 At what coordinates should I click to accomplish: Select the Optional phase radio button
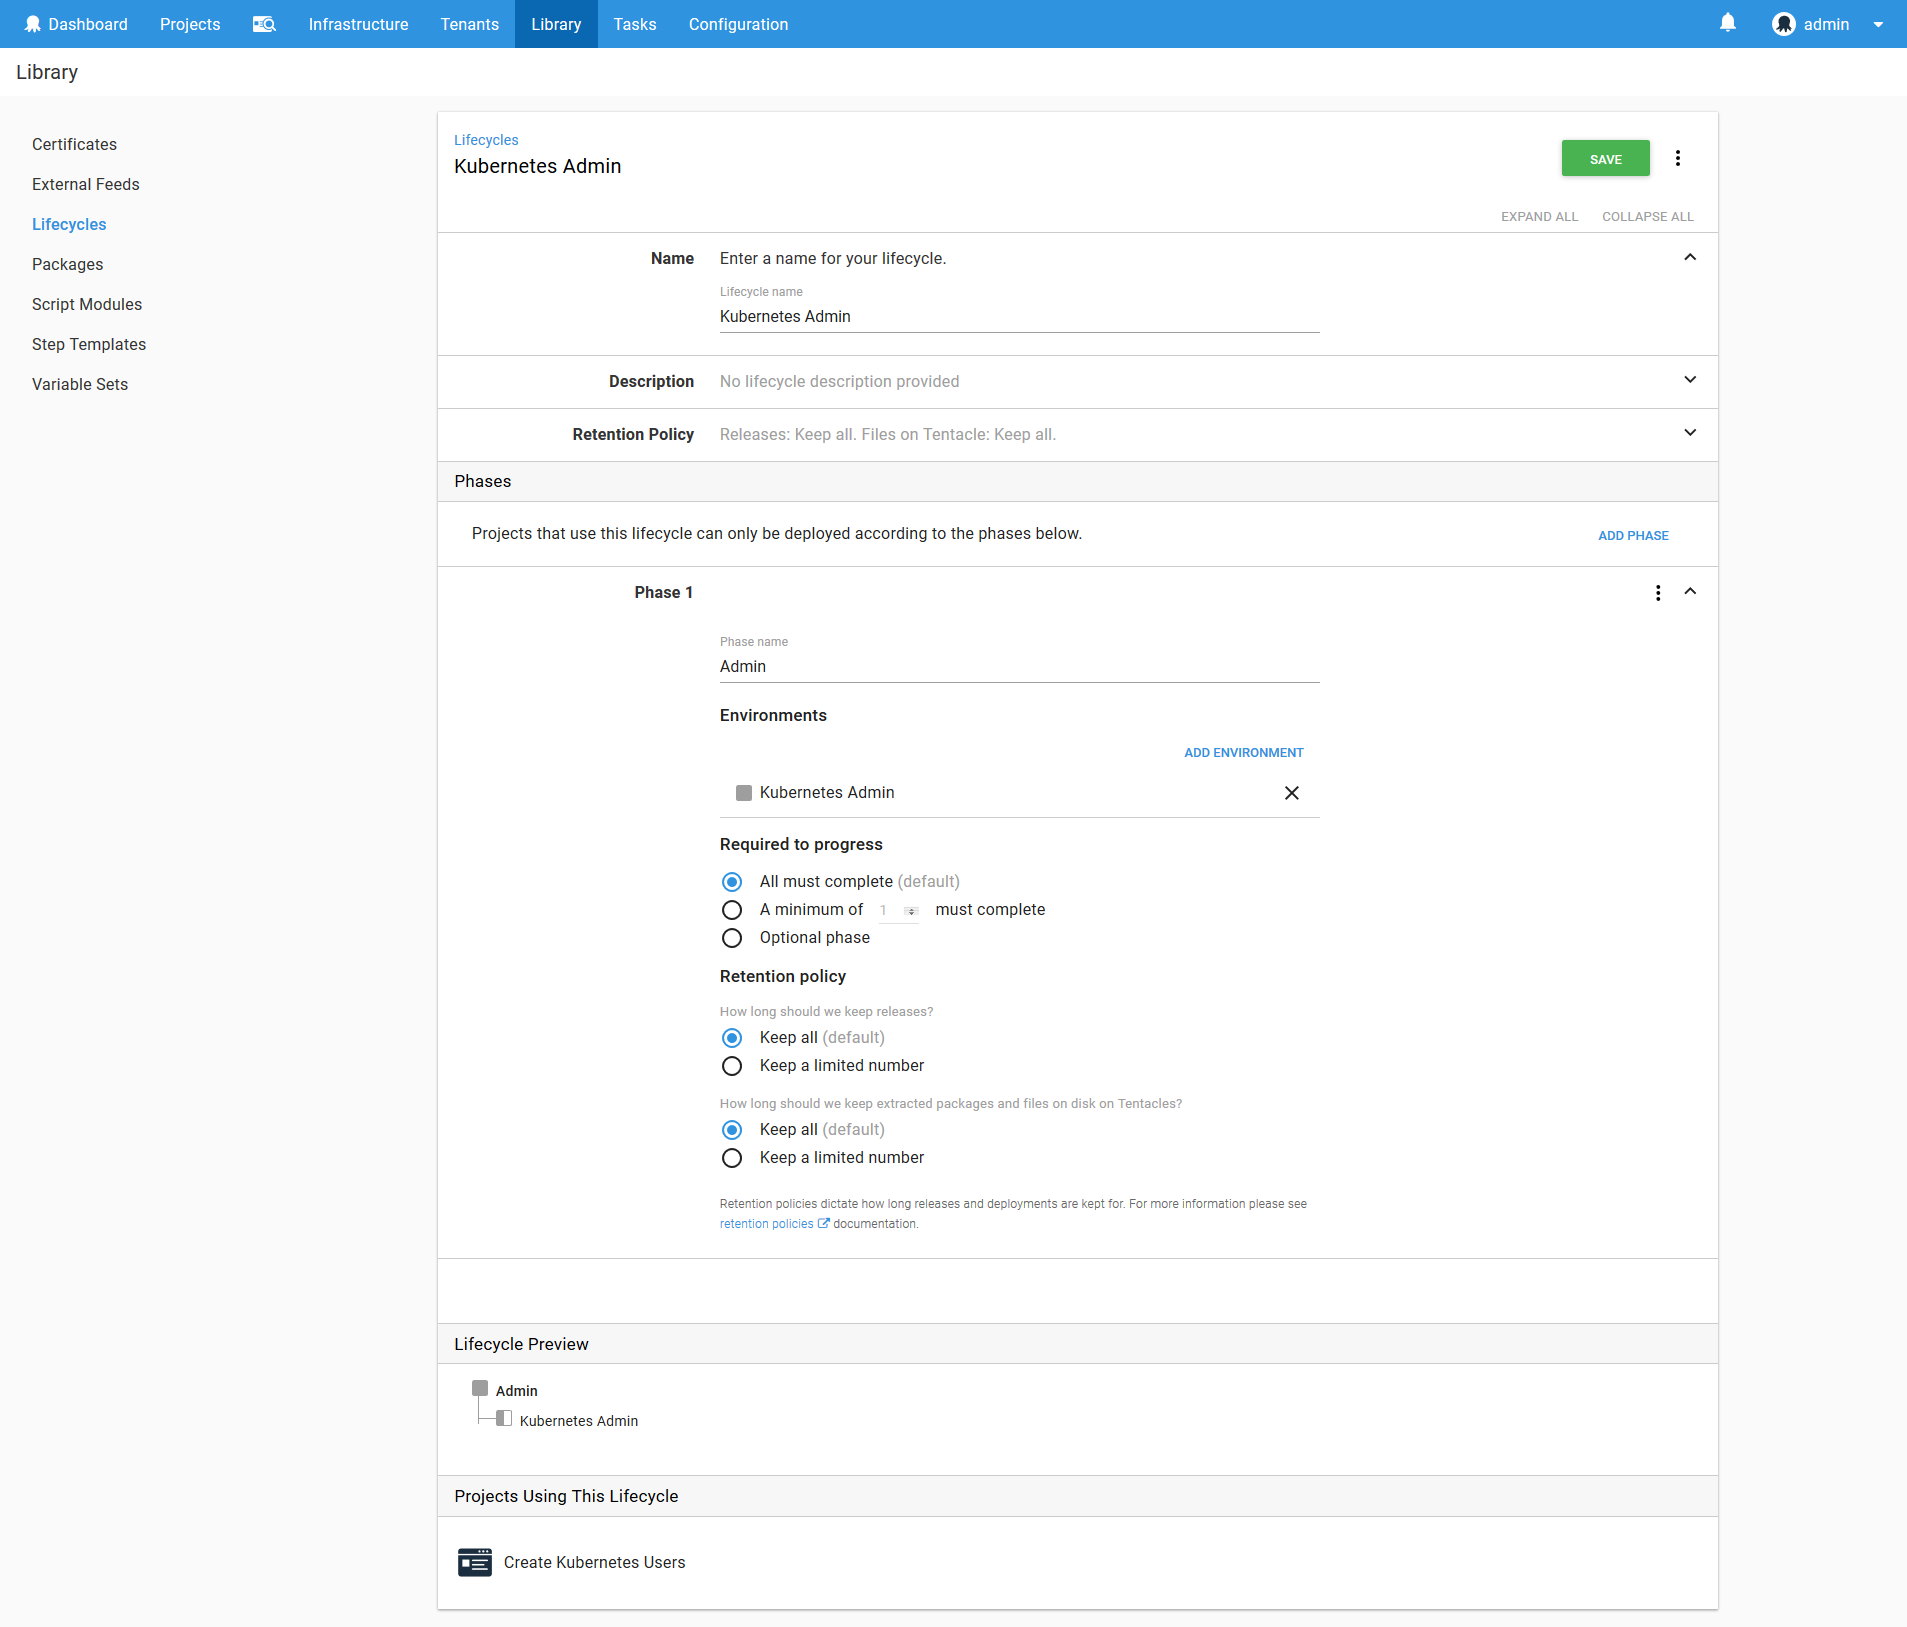732,938
